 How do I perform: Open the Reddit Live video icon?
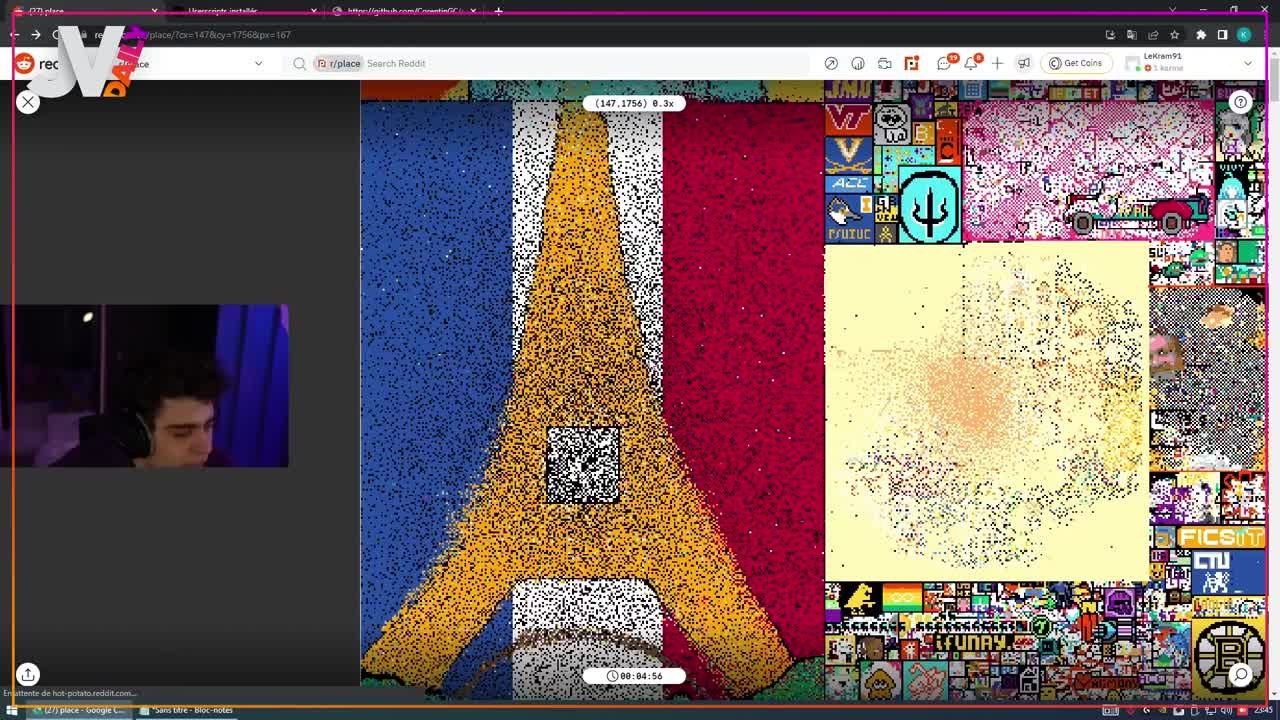pyautogui.click(x=885, y=63)
